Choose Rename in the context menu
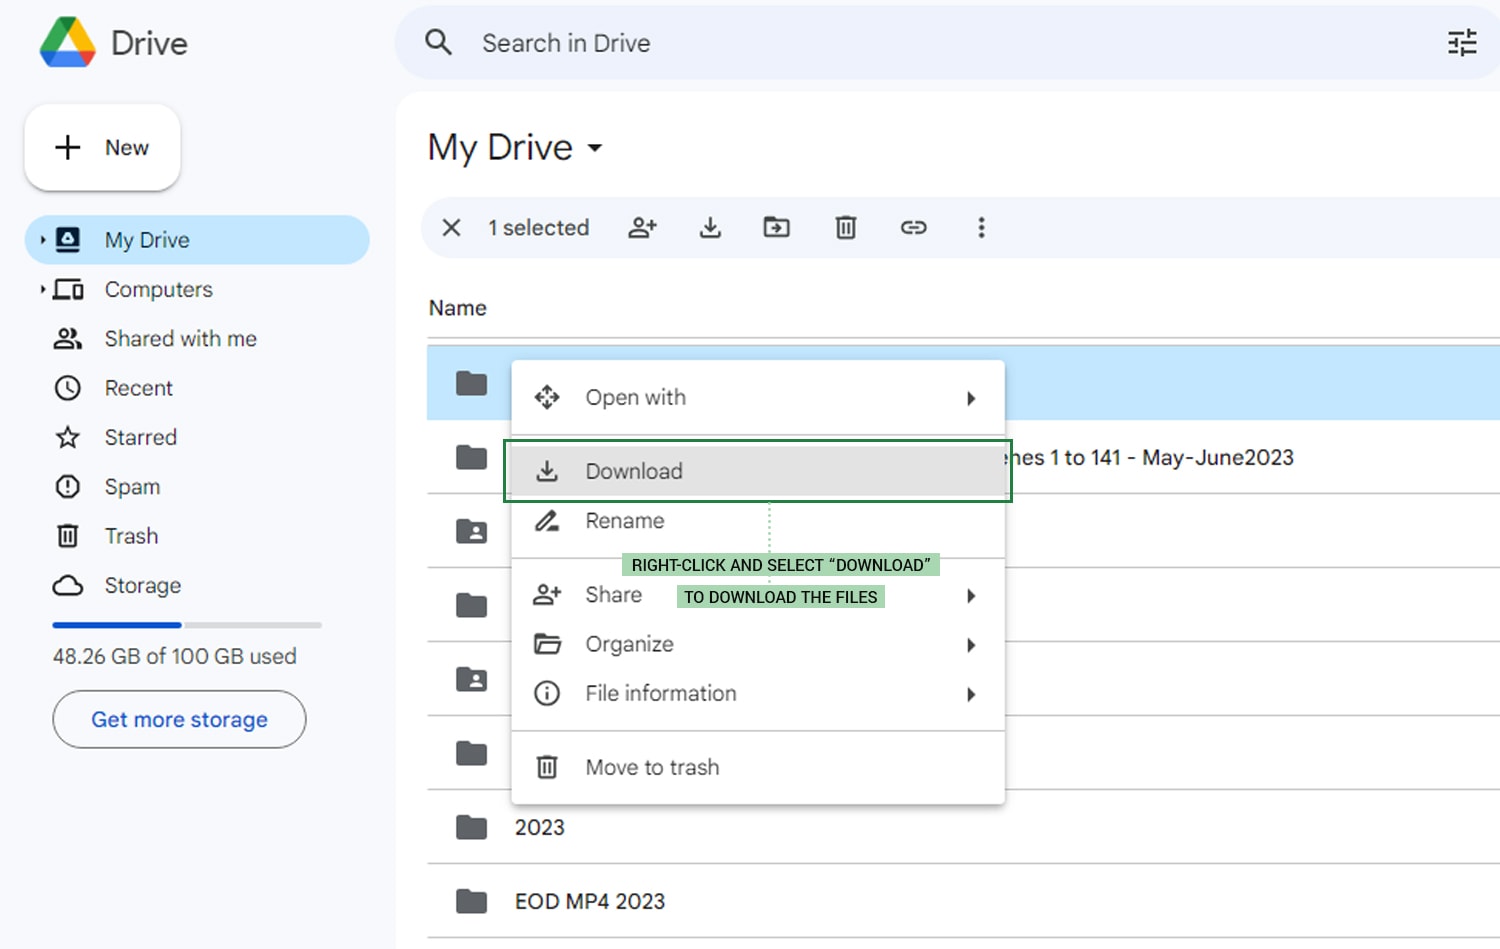This screenshot has height=949, width=1500. pyautogui.click(x=624, y=521)
